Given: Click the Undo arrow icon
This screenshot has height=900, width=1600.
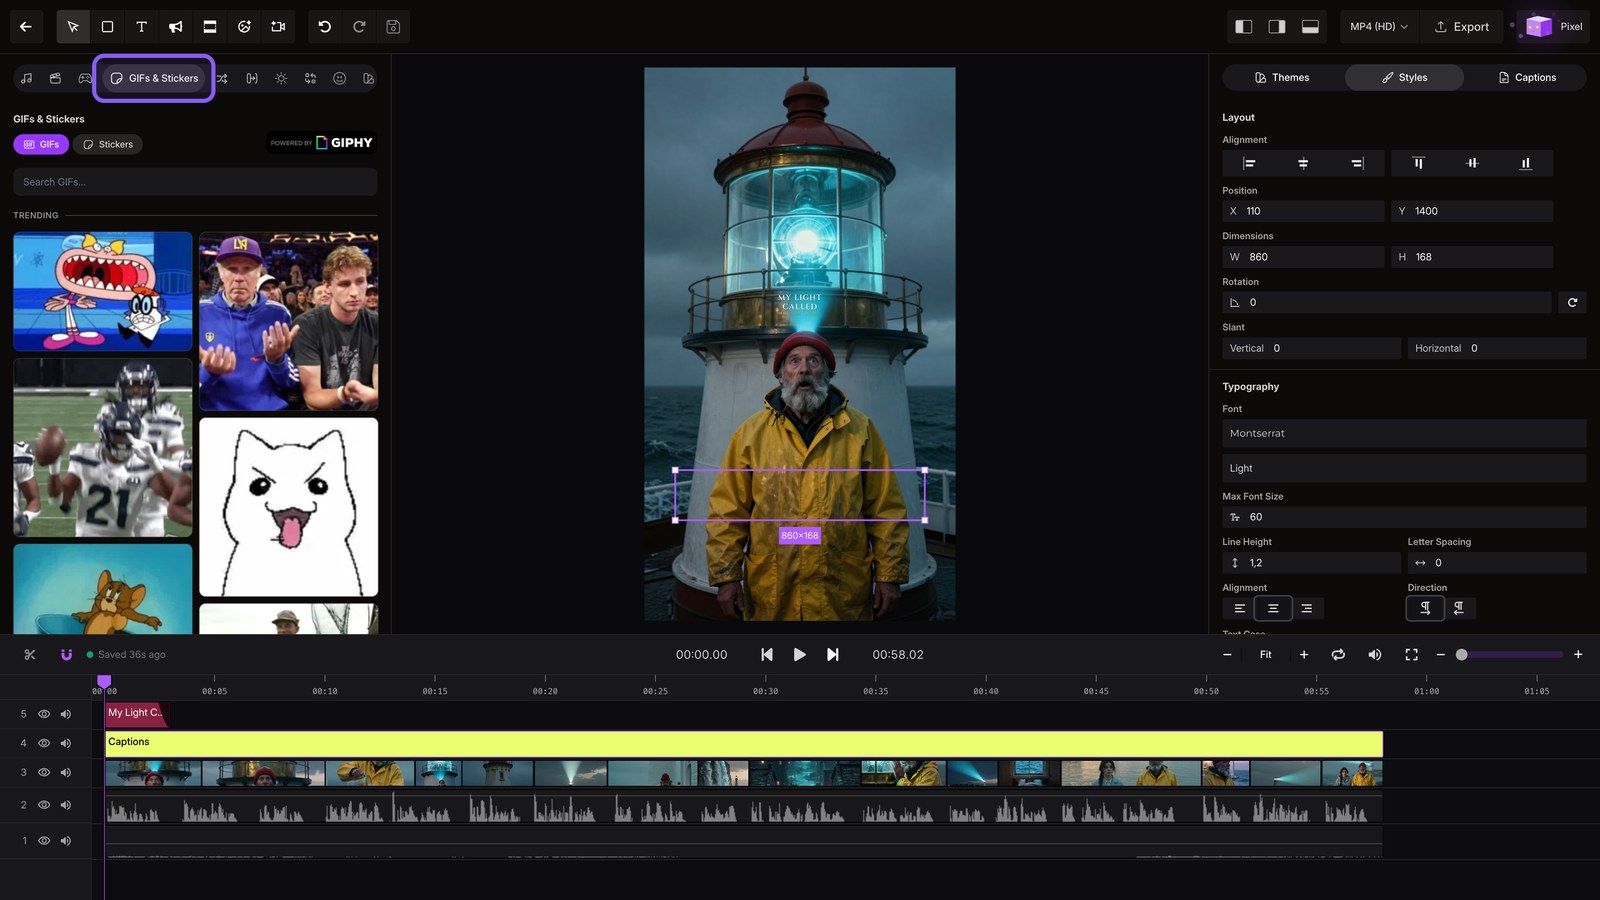Looking at the screenshot, I should coord(325,27).
